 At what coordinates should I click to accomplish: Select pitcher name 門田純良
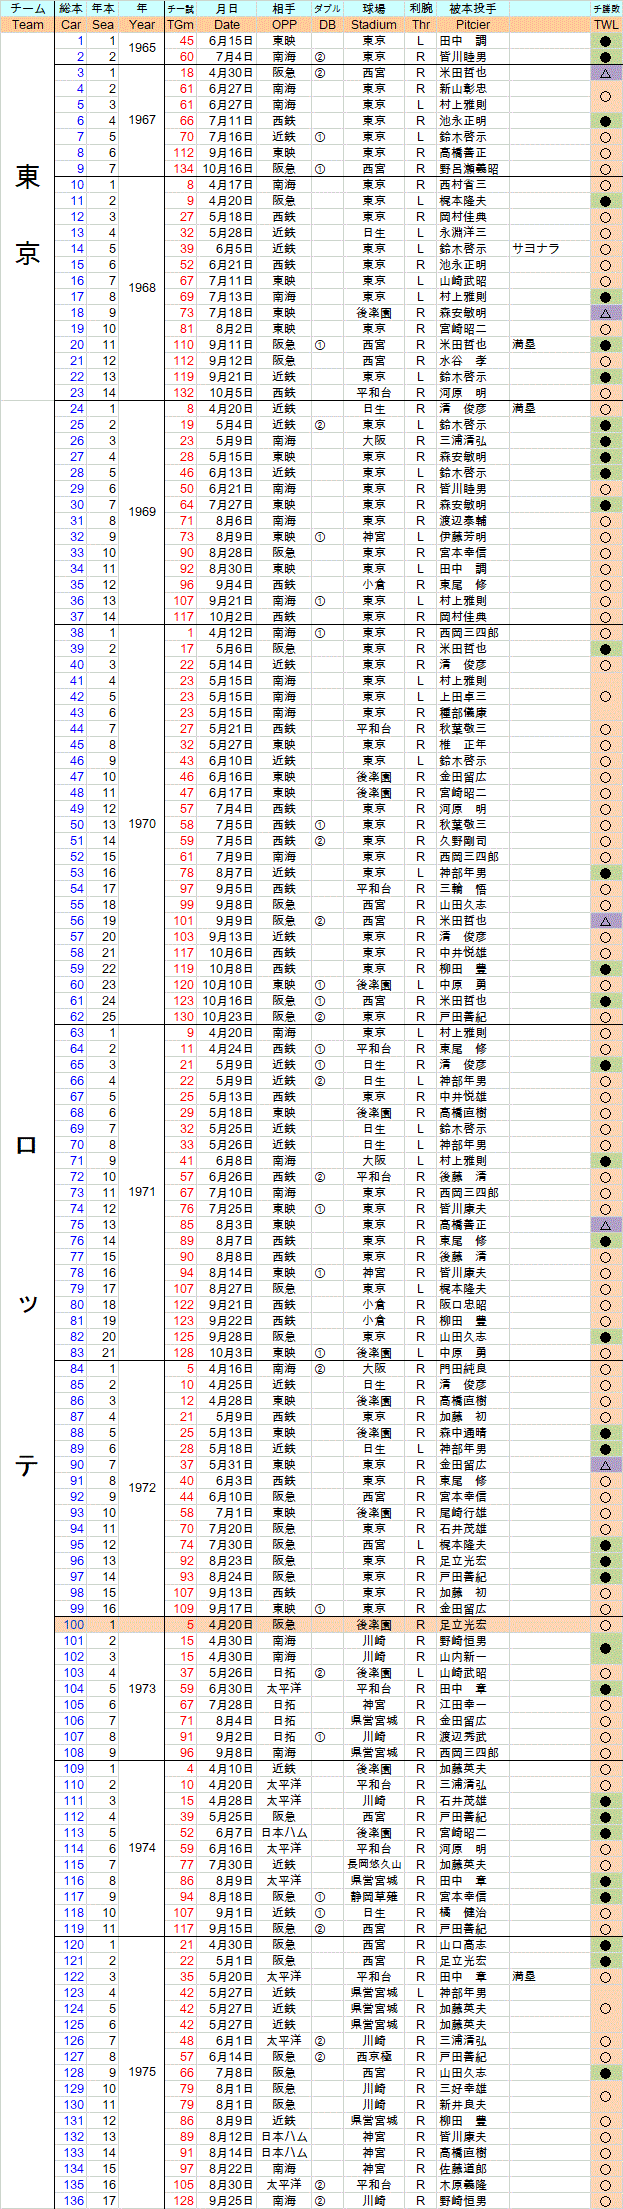(464, 1369)
